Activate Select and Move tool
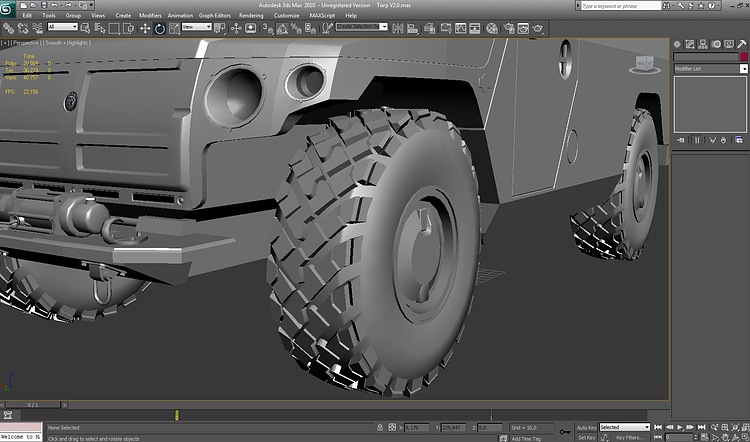Image resolution: width=750 pixels, height=442 pixels. [145, 29]
